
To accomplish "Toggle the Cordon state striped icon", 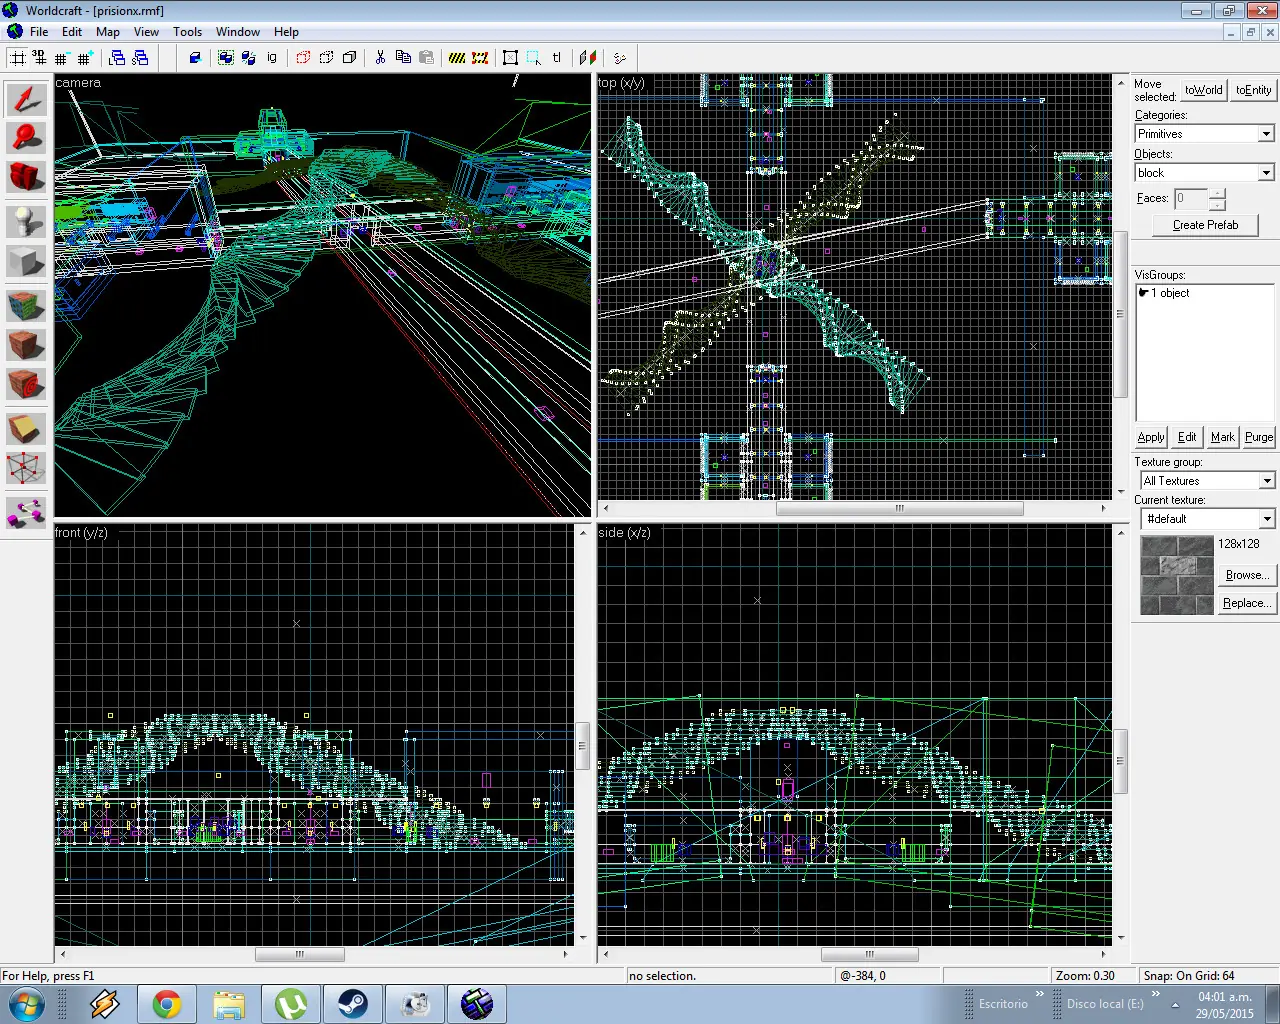I will 457,58.
